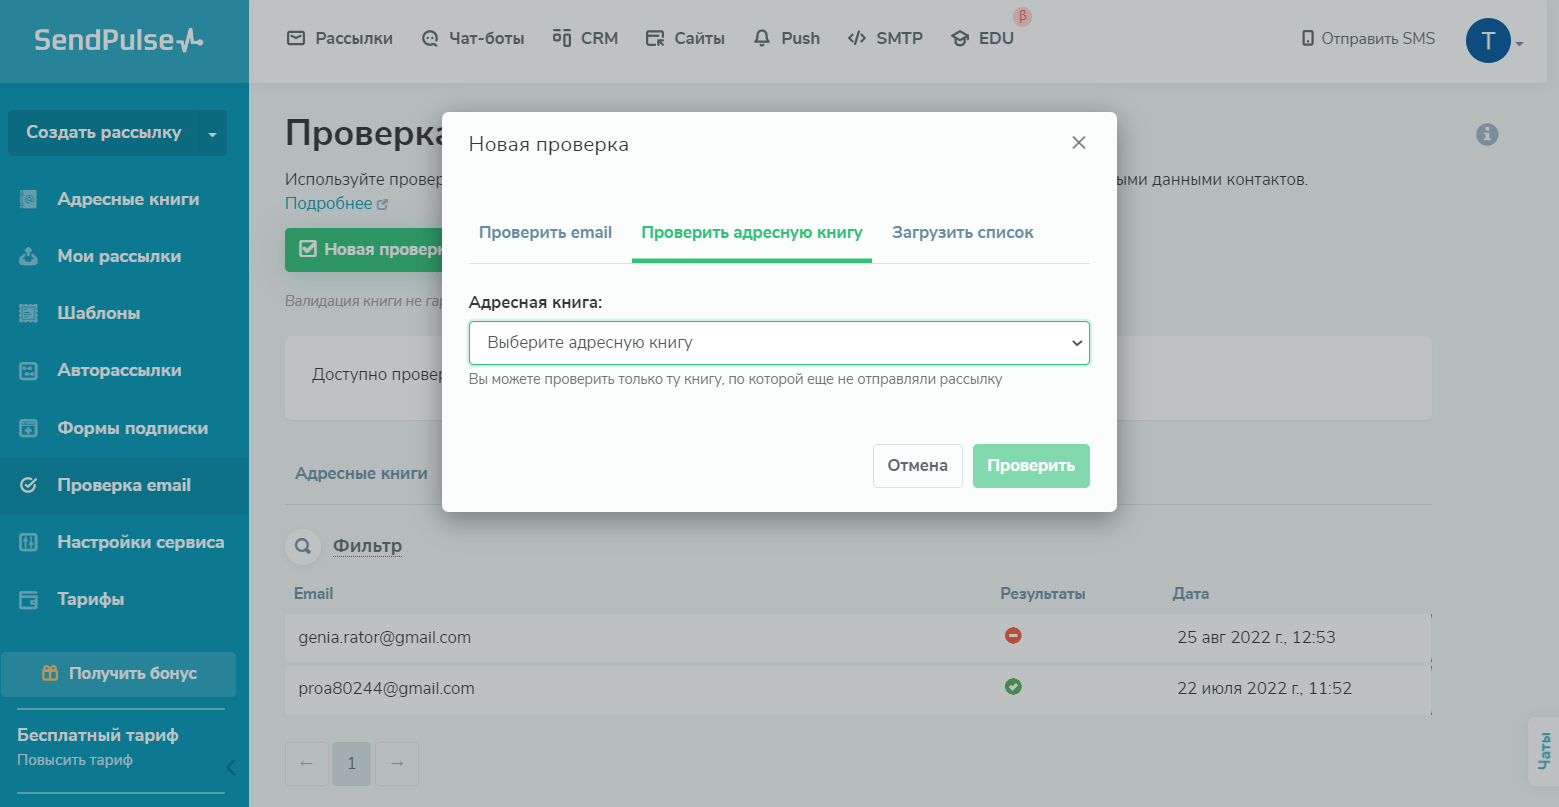Open Настройки сервиса sidebar icon

(x=29, y=542)
